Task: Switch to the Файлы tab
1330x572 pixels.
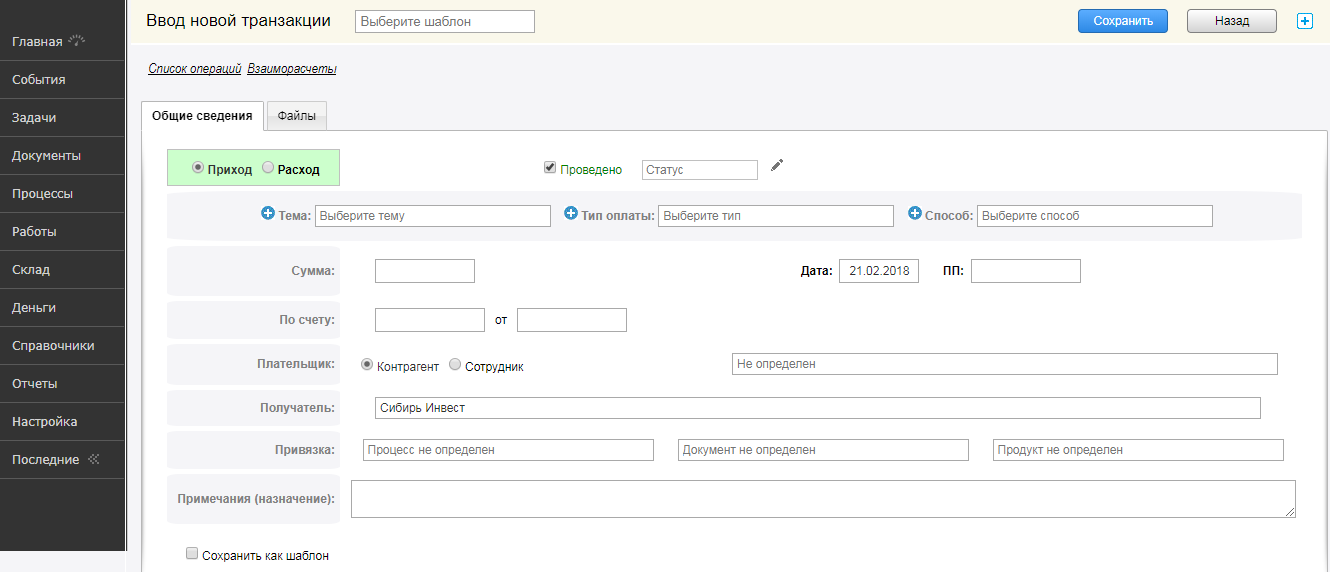Action: point(296,116)
